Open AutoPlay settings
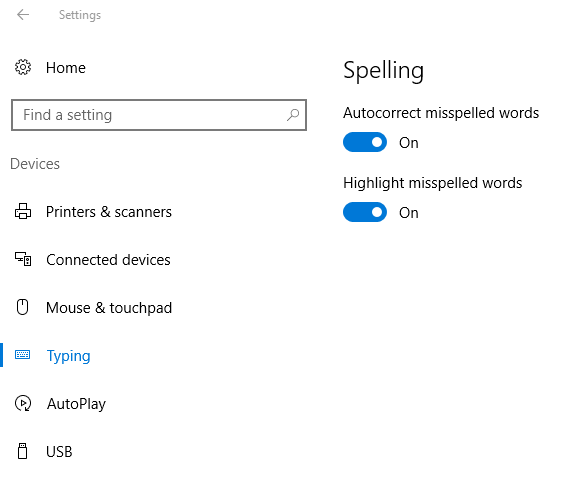Screen dimensions: 571x484 (x=76, y=404)
